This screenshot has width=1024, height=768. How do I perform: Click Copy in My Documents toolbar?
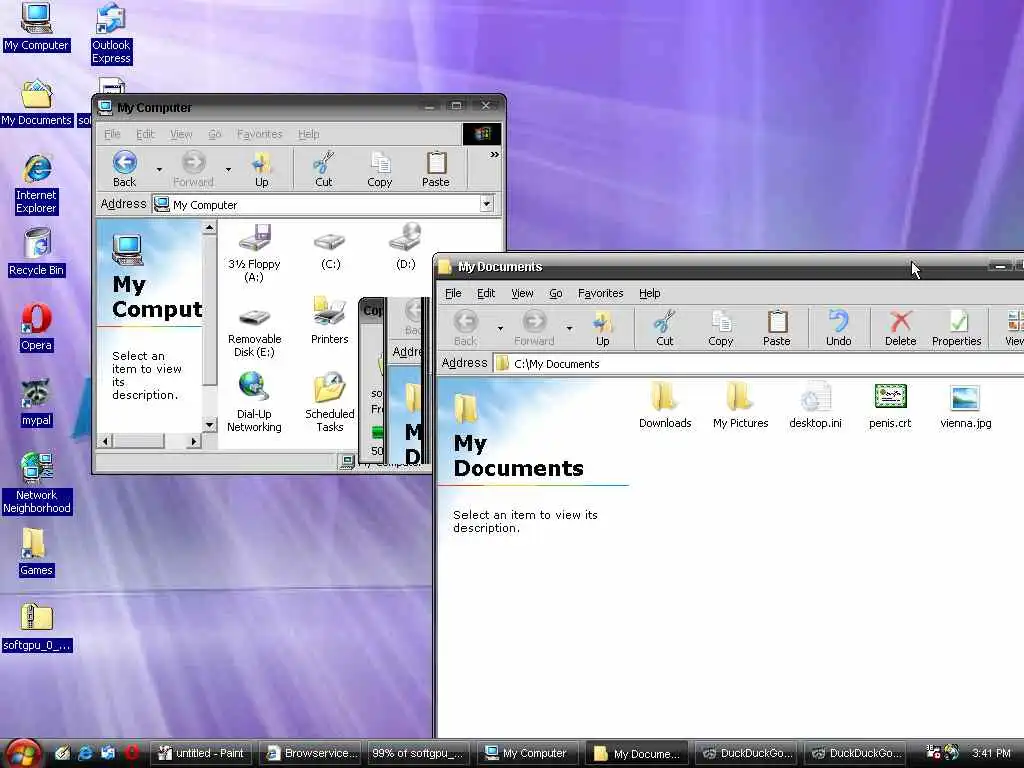point(720,328)
